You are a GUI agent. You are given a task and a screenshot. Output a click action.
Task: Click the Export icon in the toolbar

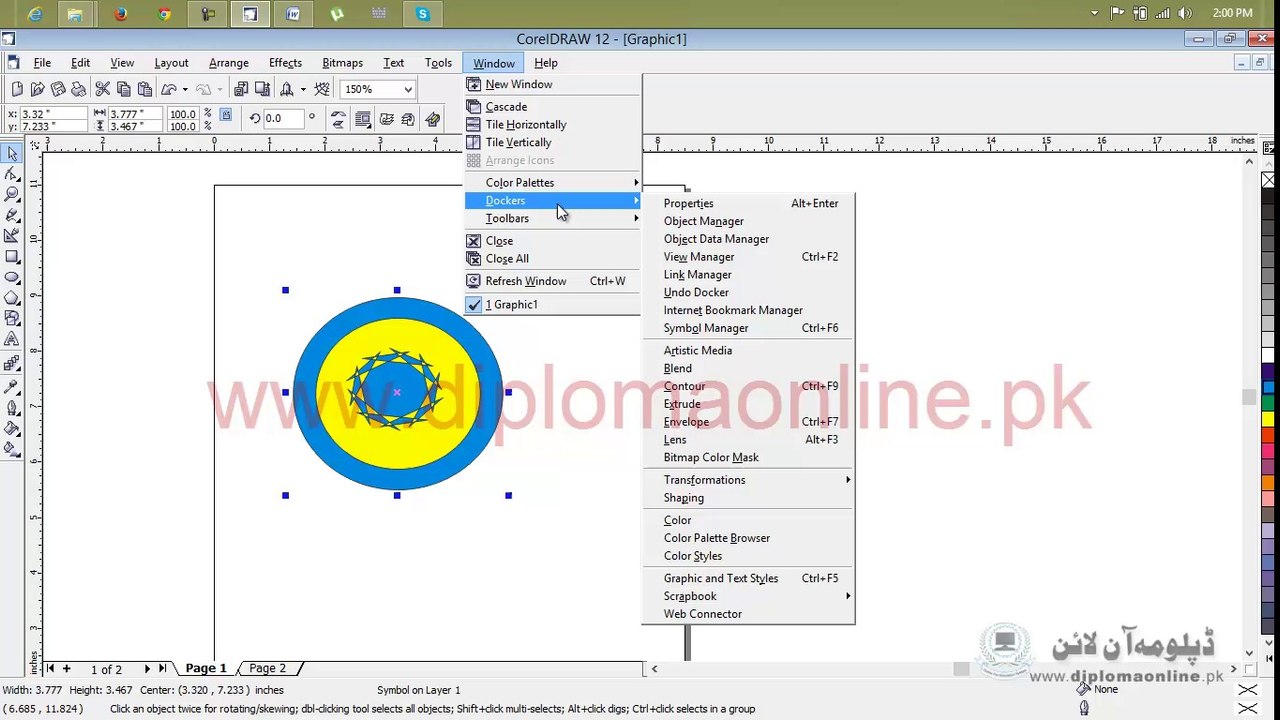click(262, 89)
